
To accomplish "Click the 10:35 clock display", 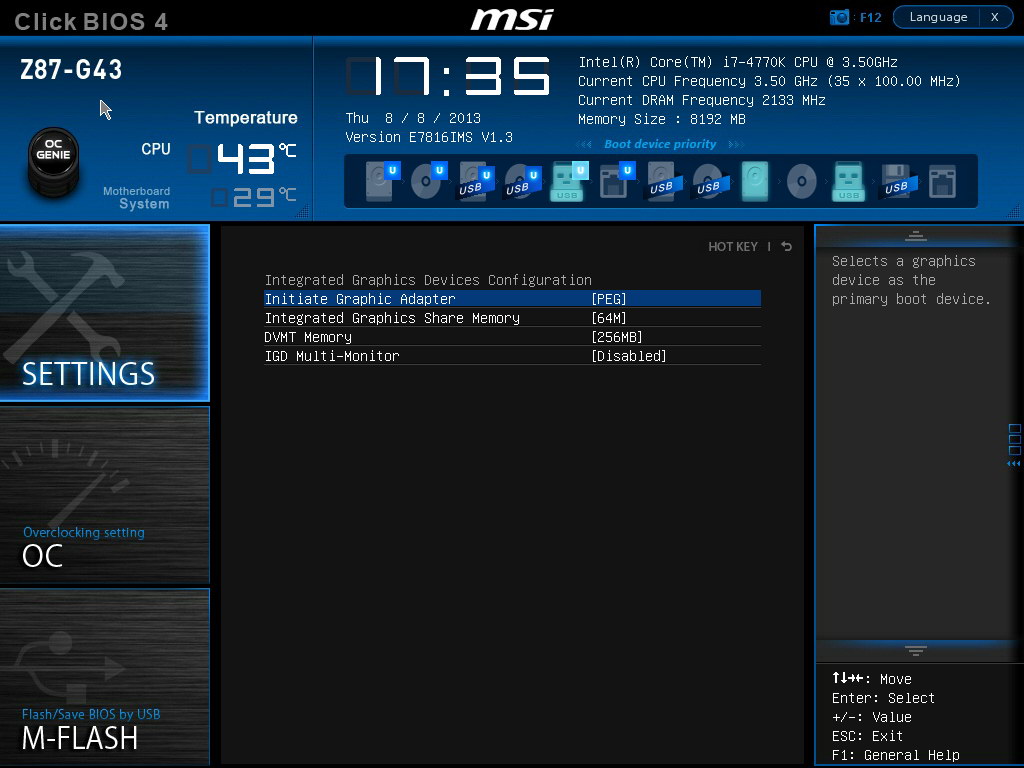I will [448, 76].
